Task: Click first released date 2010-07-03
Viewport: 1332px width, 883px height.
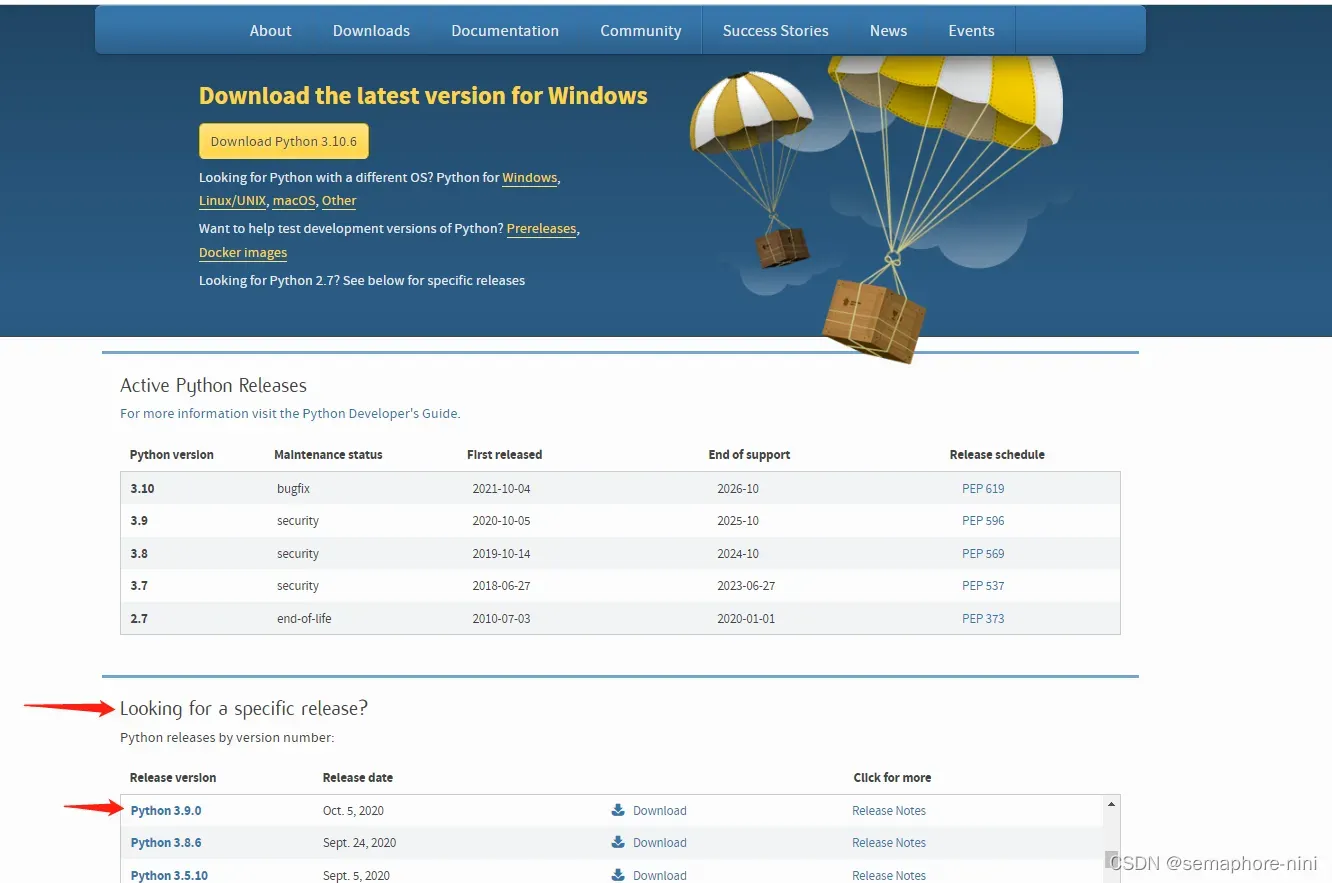Action: pyautogui.click(x=502, y=619)
